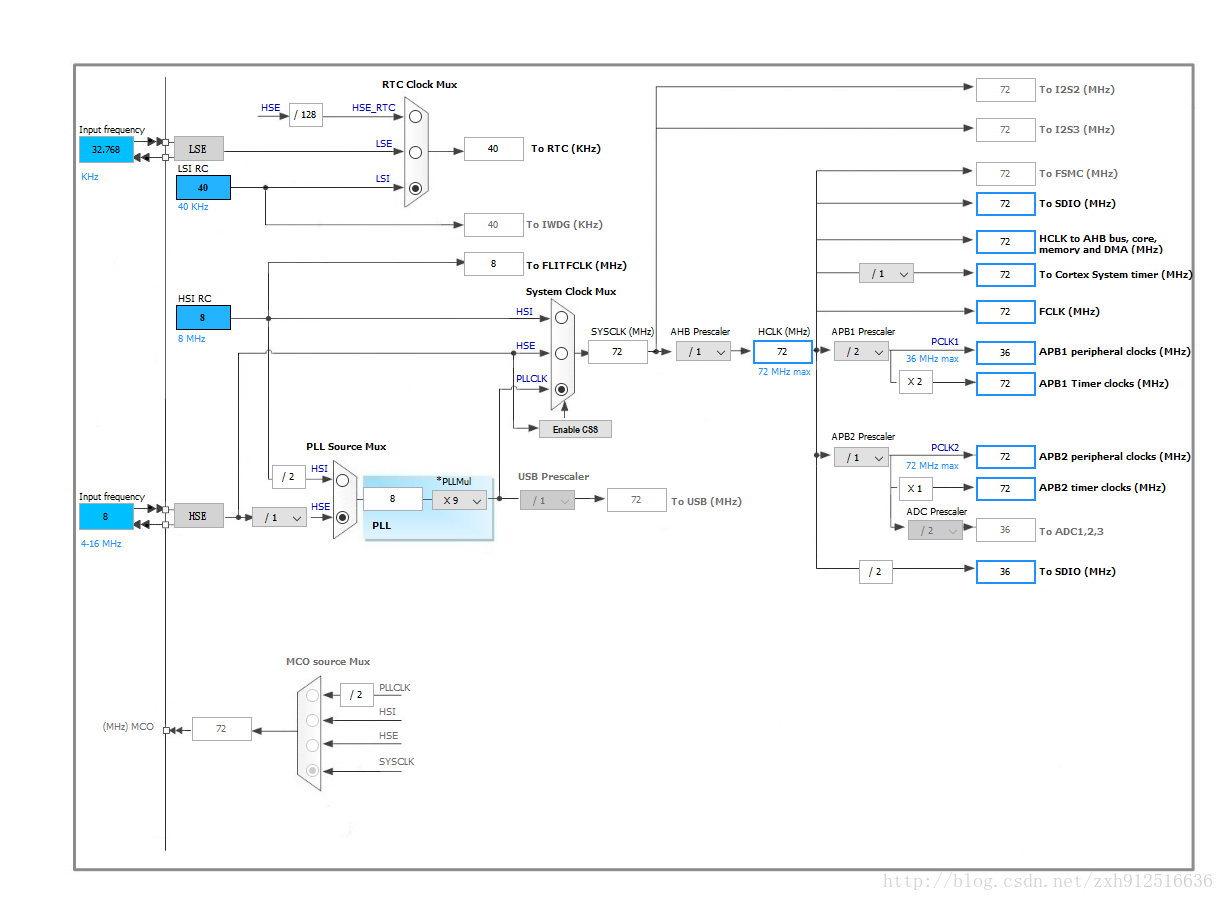
Task: Select LSI in RTC Clock Mux
Action: point(415,187)
